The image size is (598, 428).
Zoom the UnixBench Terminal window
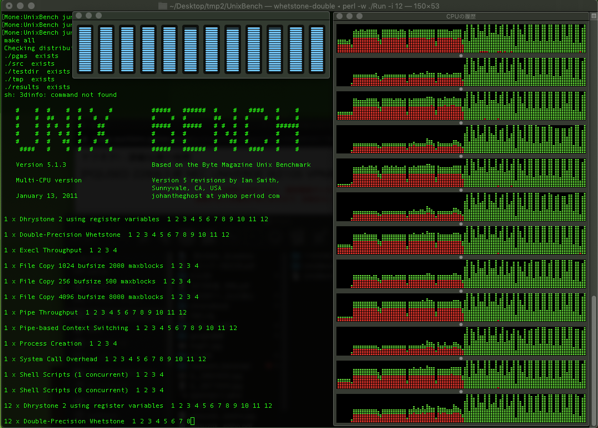32,6
